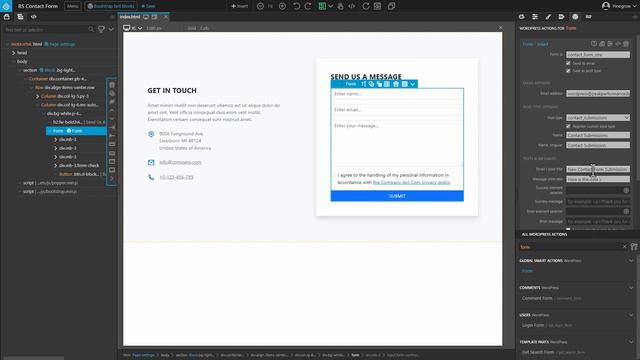640x360 pixels.
Task: Collapse the Comments actions section
Action: coord(631,288)
